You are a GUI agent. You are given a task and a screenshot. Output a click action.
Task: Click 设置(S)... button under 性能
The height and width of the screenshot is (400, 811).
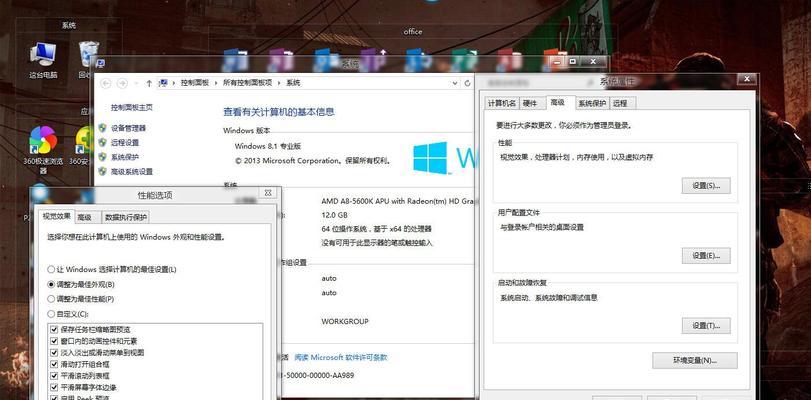click(x=706, y=185)
